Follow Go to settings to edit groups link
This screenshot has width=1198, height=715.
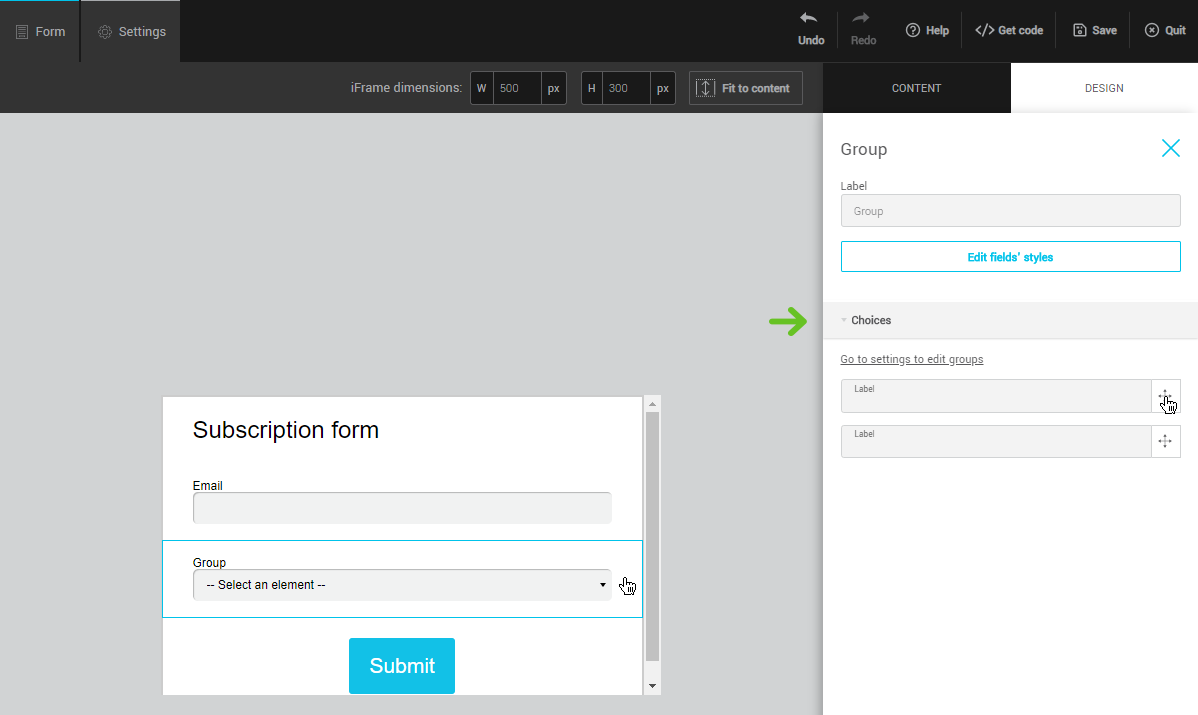click(x=911, y=360)
